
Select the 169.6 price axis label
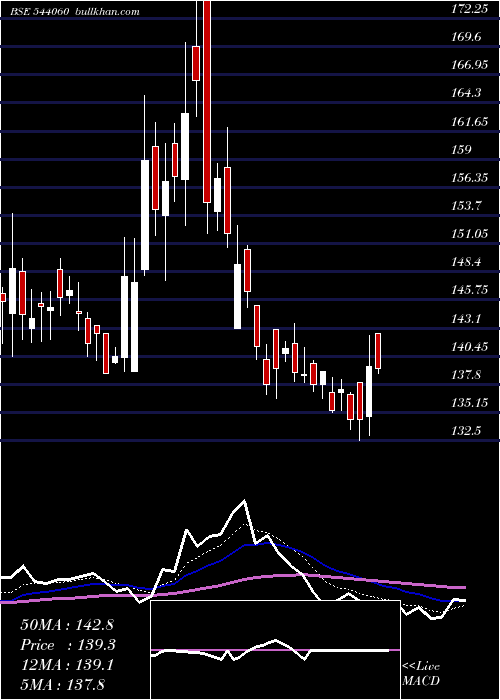tap(467, 37)
